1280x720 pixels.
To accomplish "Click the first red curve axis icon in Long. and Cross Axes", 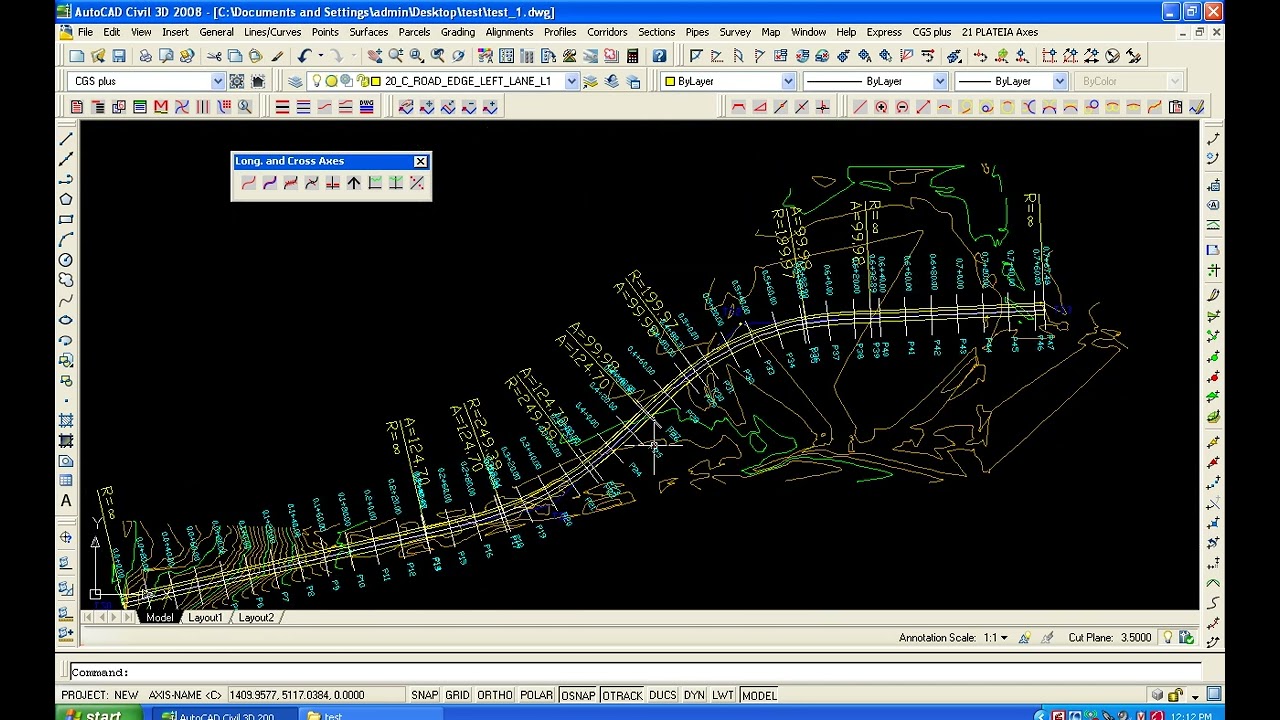I will pos(248,183).
